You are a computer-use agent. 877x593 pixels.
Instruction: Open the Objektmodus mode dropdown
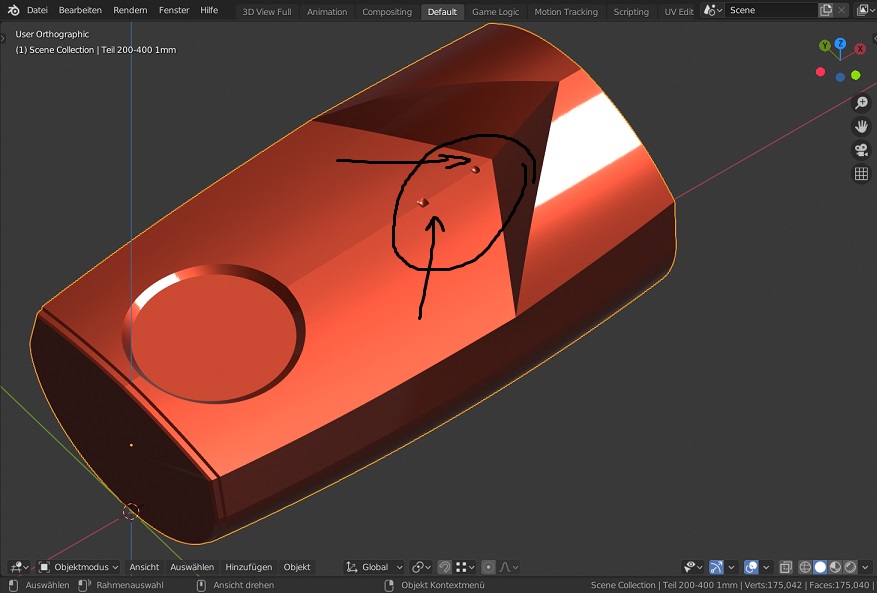click(x=79, y=567)
